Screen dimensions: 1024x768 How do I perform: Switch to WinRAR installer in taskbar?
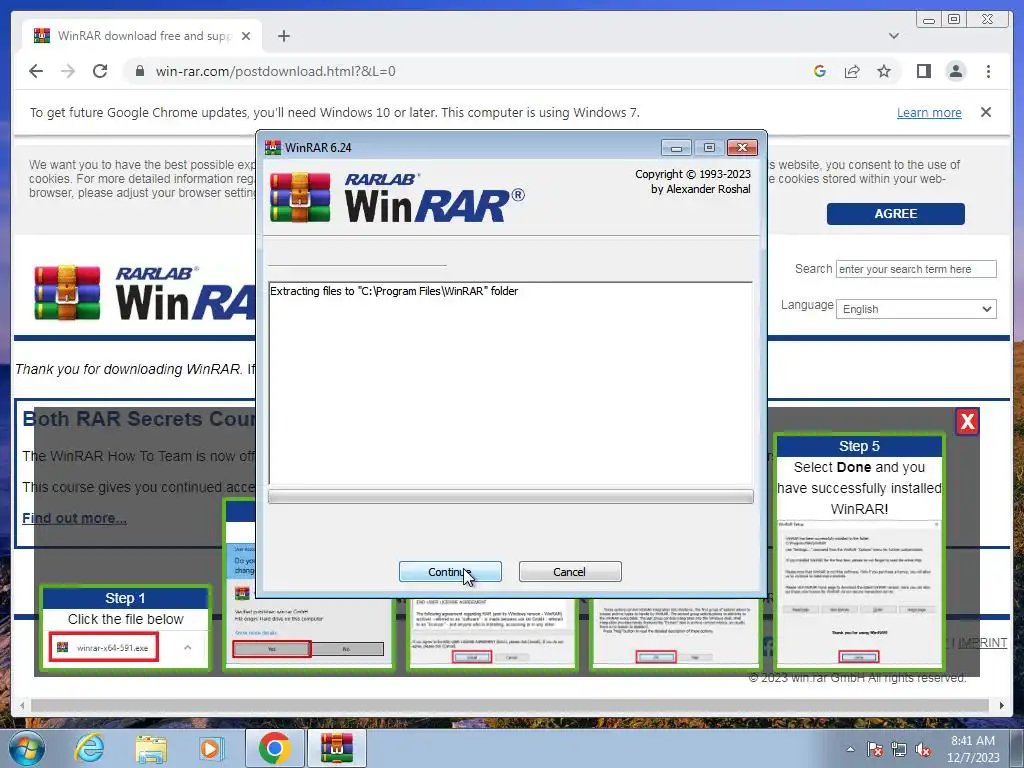tap(336, 748)
